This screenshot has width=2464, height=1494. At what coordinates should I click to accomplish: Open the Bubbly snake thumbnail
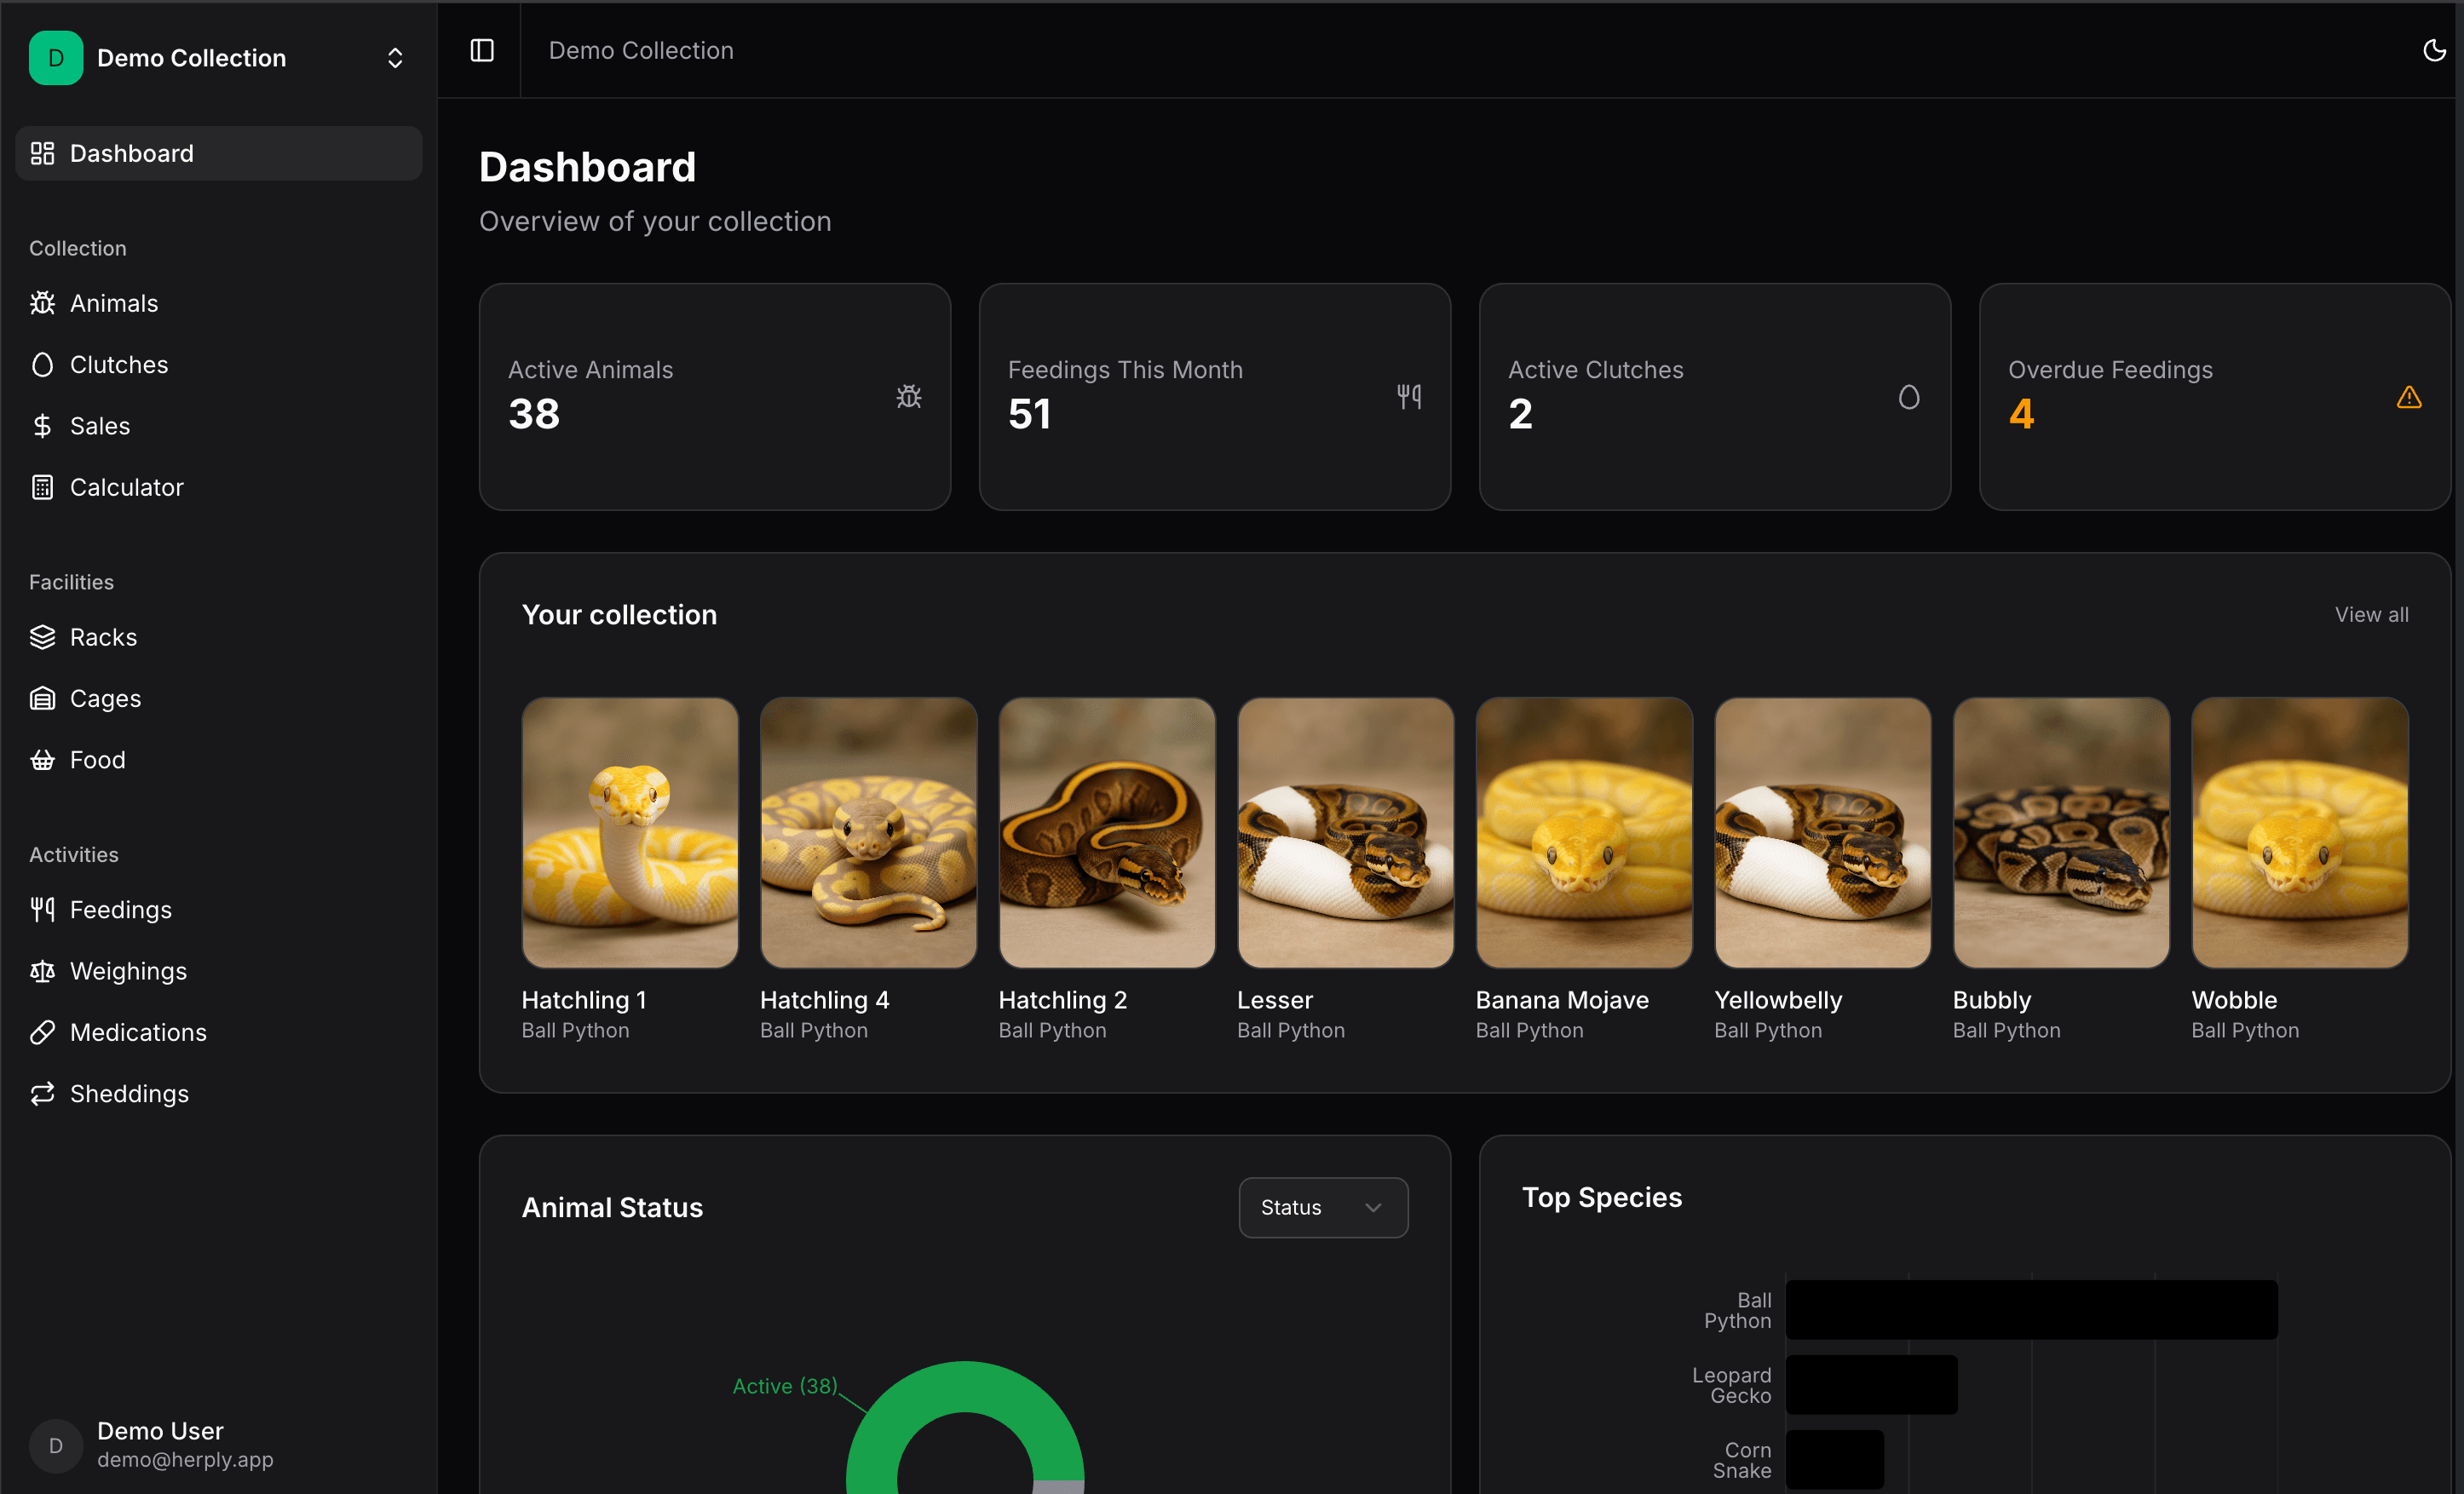point(2061,832)
